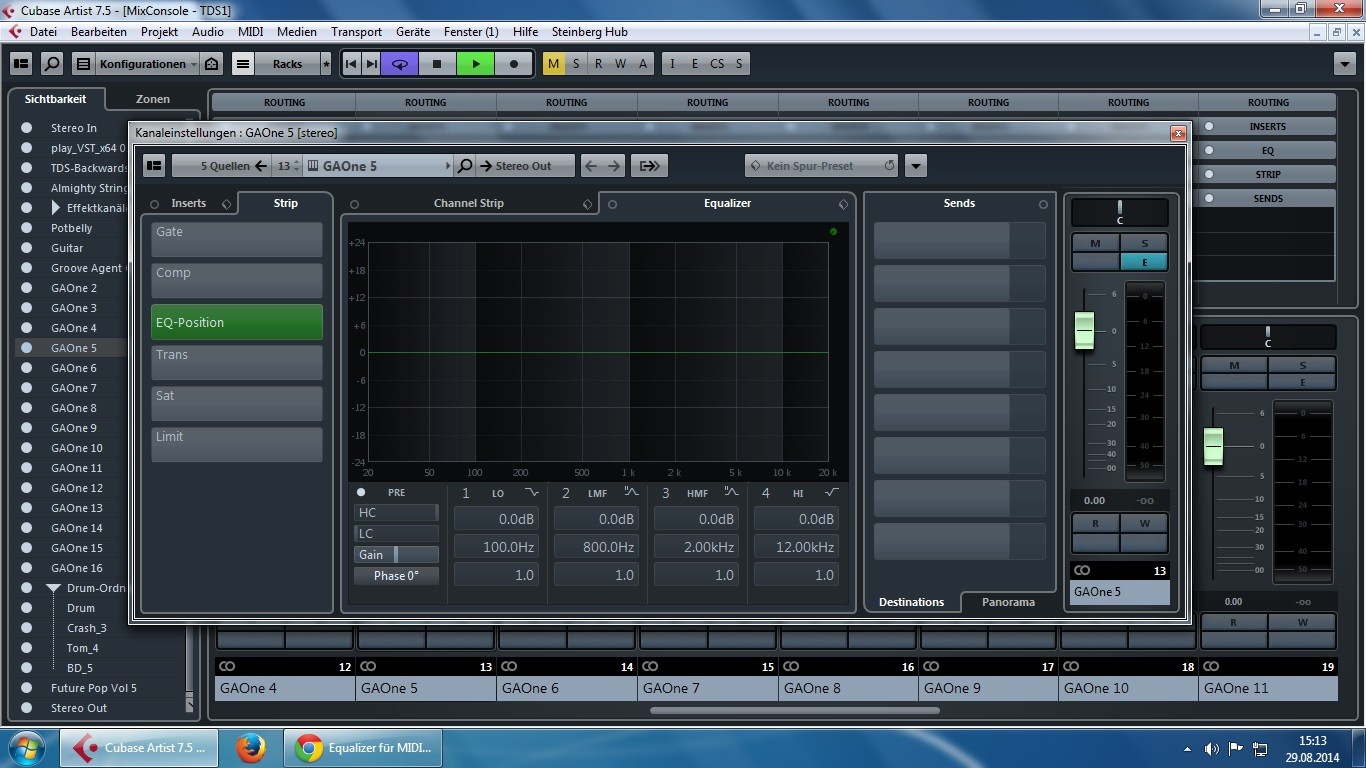Open Firefox from the taskbar
The width and height of the screenshot is (1366, 768).
[x=250, y=748]
